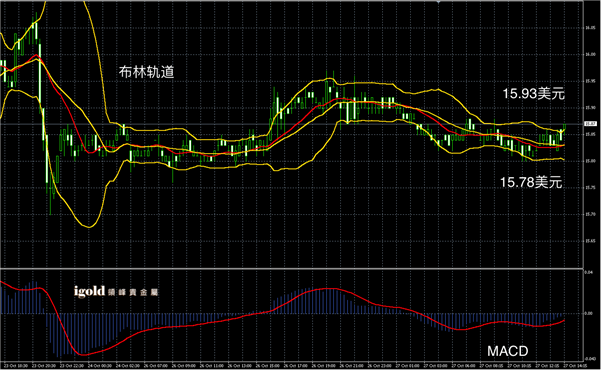Image resolution: width=601 pixels, height=370 pixels.
Task: Click the 24 Oct 00:30 time label
Action: click(x=100, y=366)
